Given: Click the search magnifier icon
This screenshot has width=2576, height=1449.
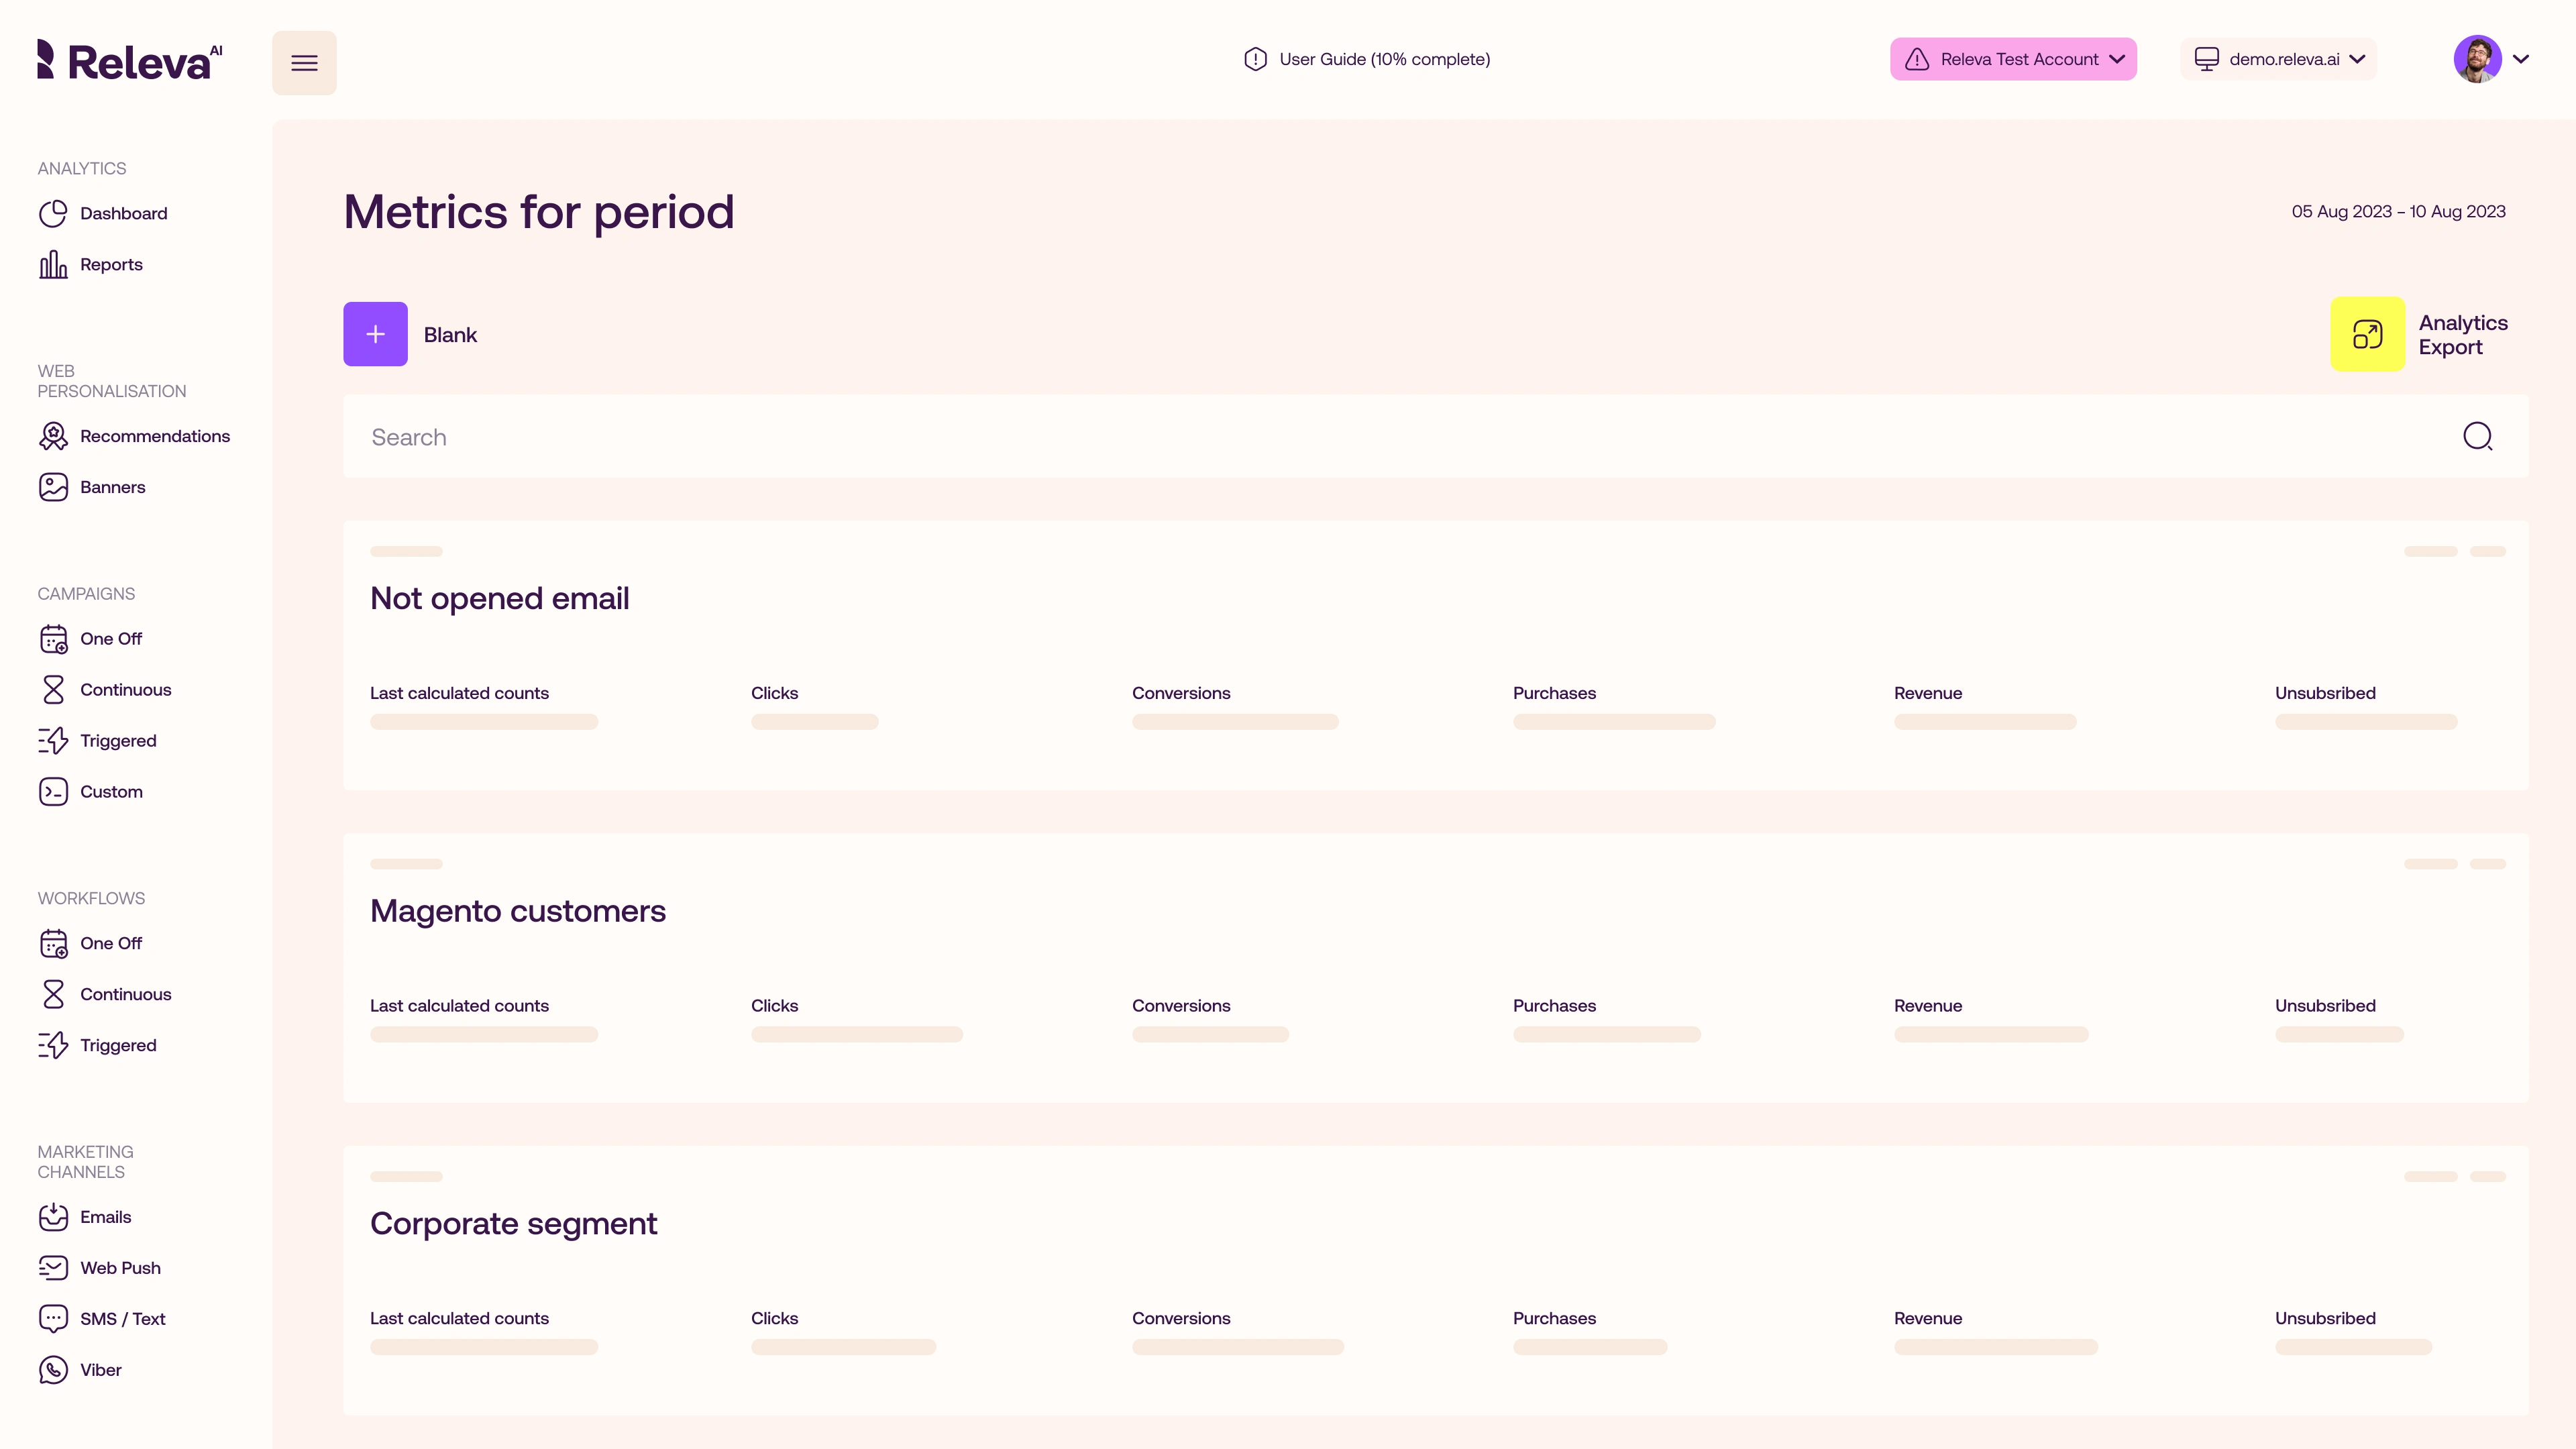Looking at the screenshot, I should [2477, 436].
